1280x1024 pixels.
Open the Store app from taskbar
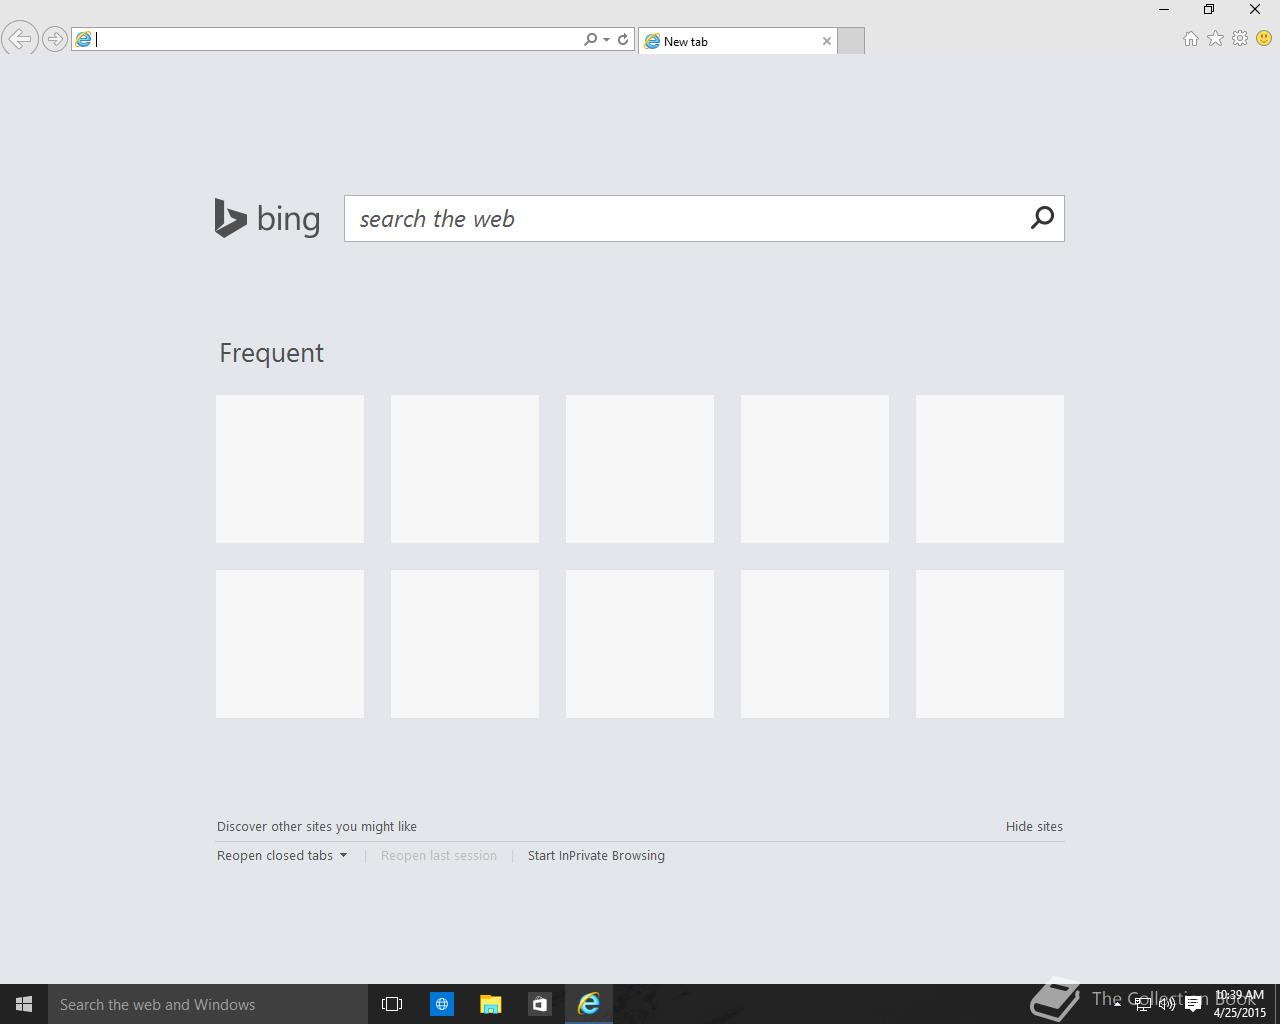539,1004
